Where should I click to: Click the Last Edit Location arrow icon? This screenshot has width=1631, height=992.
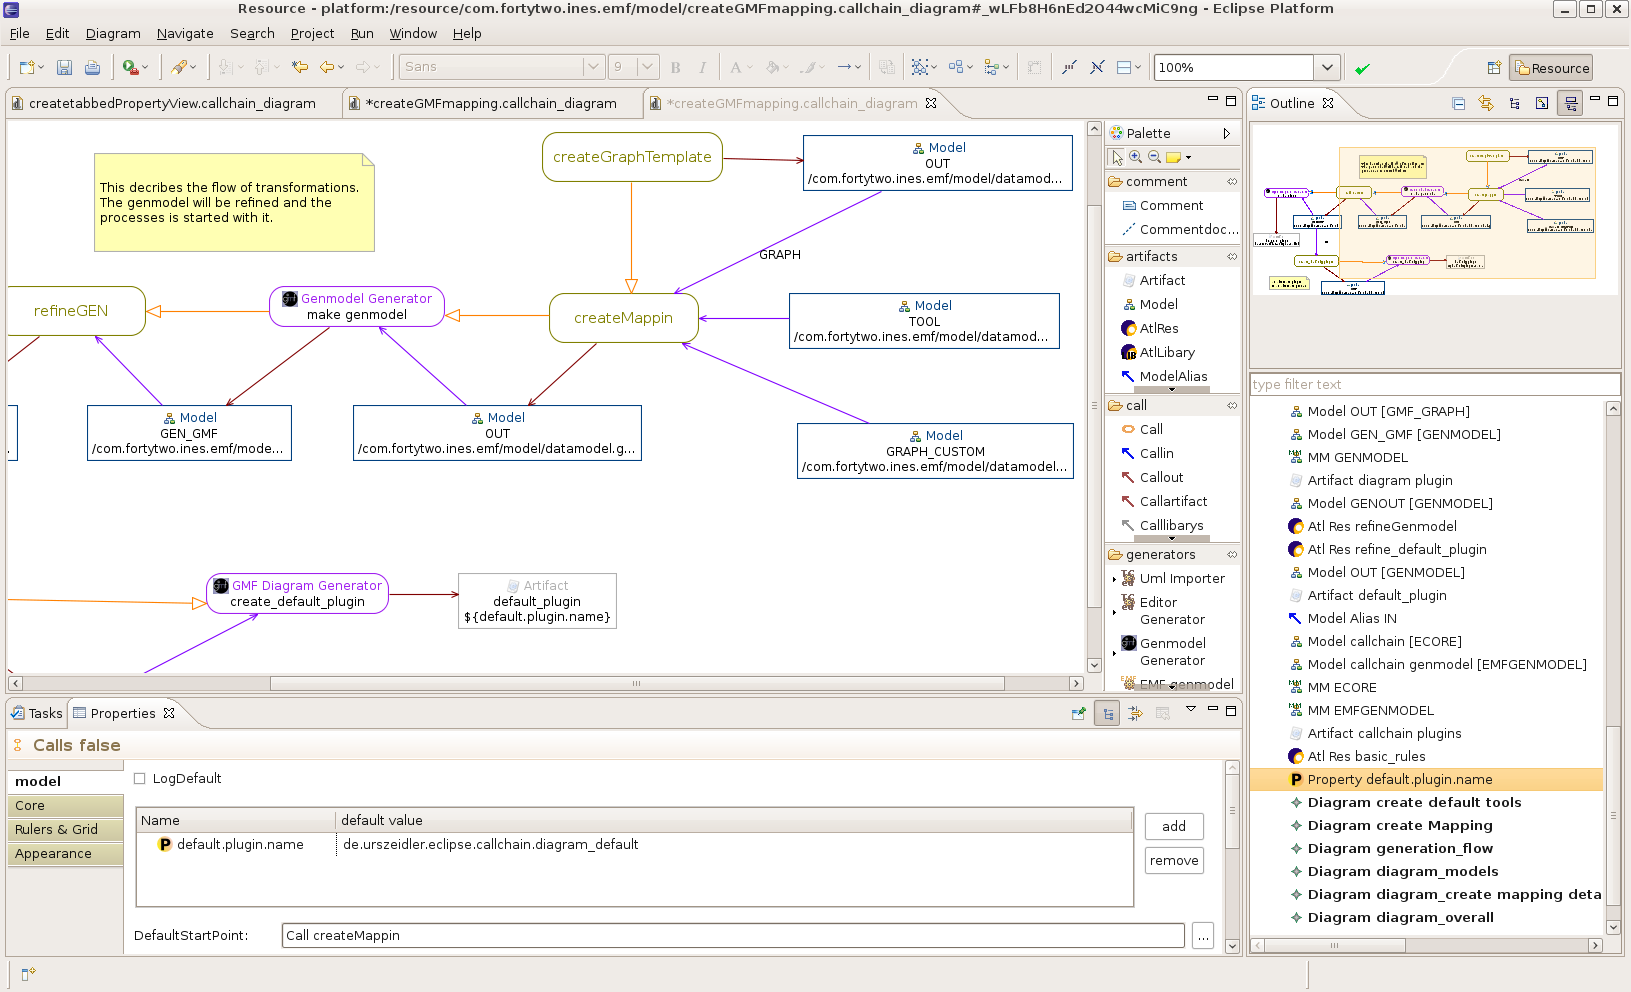299,67
